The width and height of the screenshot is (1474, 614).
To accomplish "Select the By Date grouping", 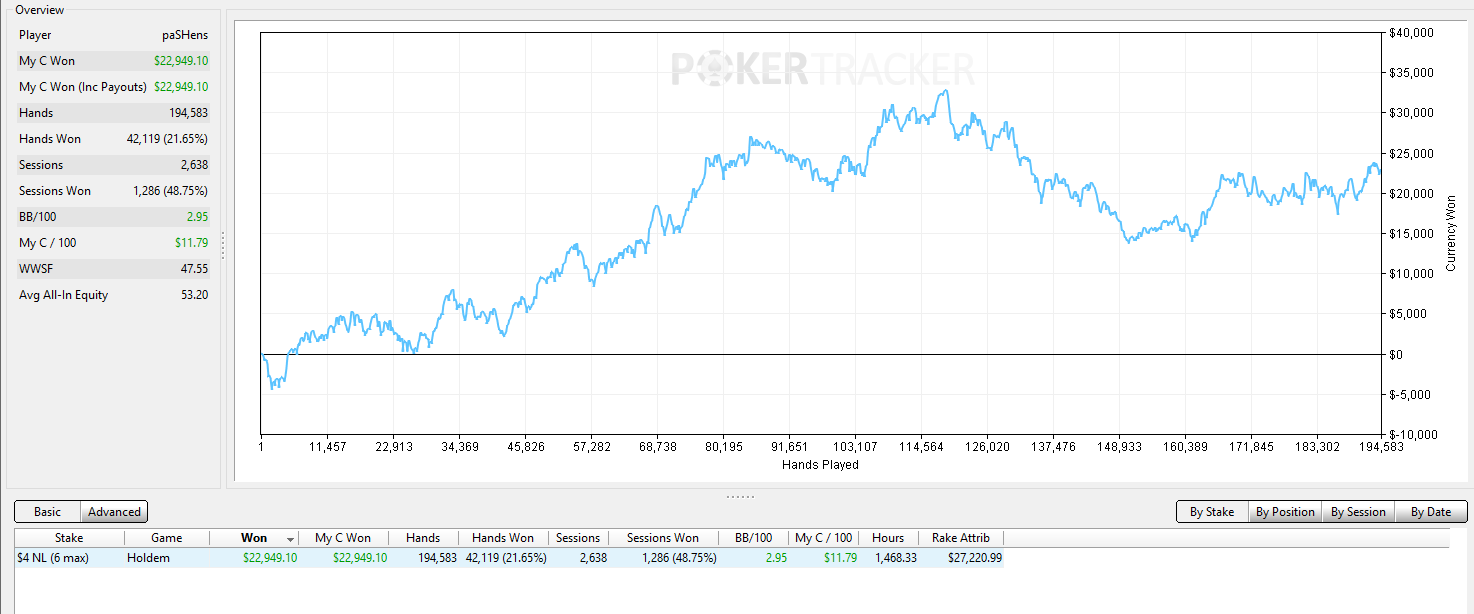I will point(1431,512).
